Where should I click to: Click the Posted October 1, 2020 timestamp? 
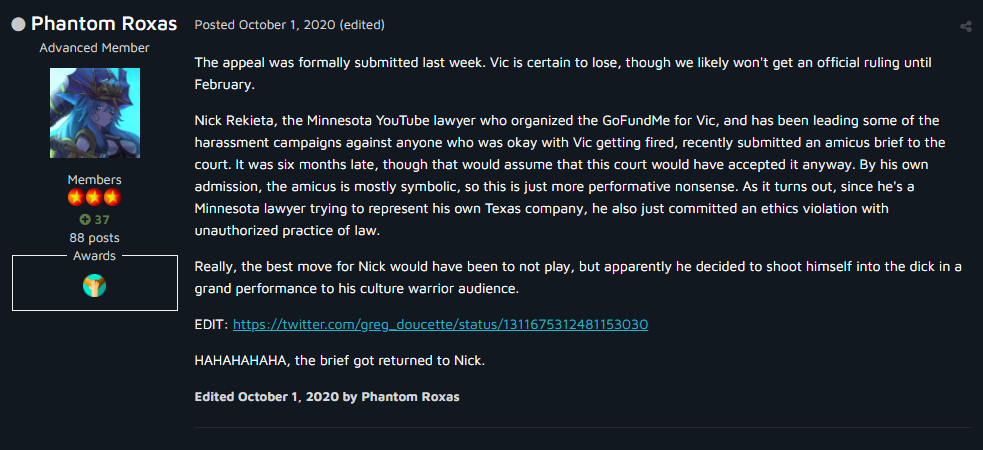(265, 25)
